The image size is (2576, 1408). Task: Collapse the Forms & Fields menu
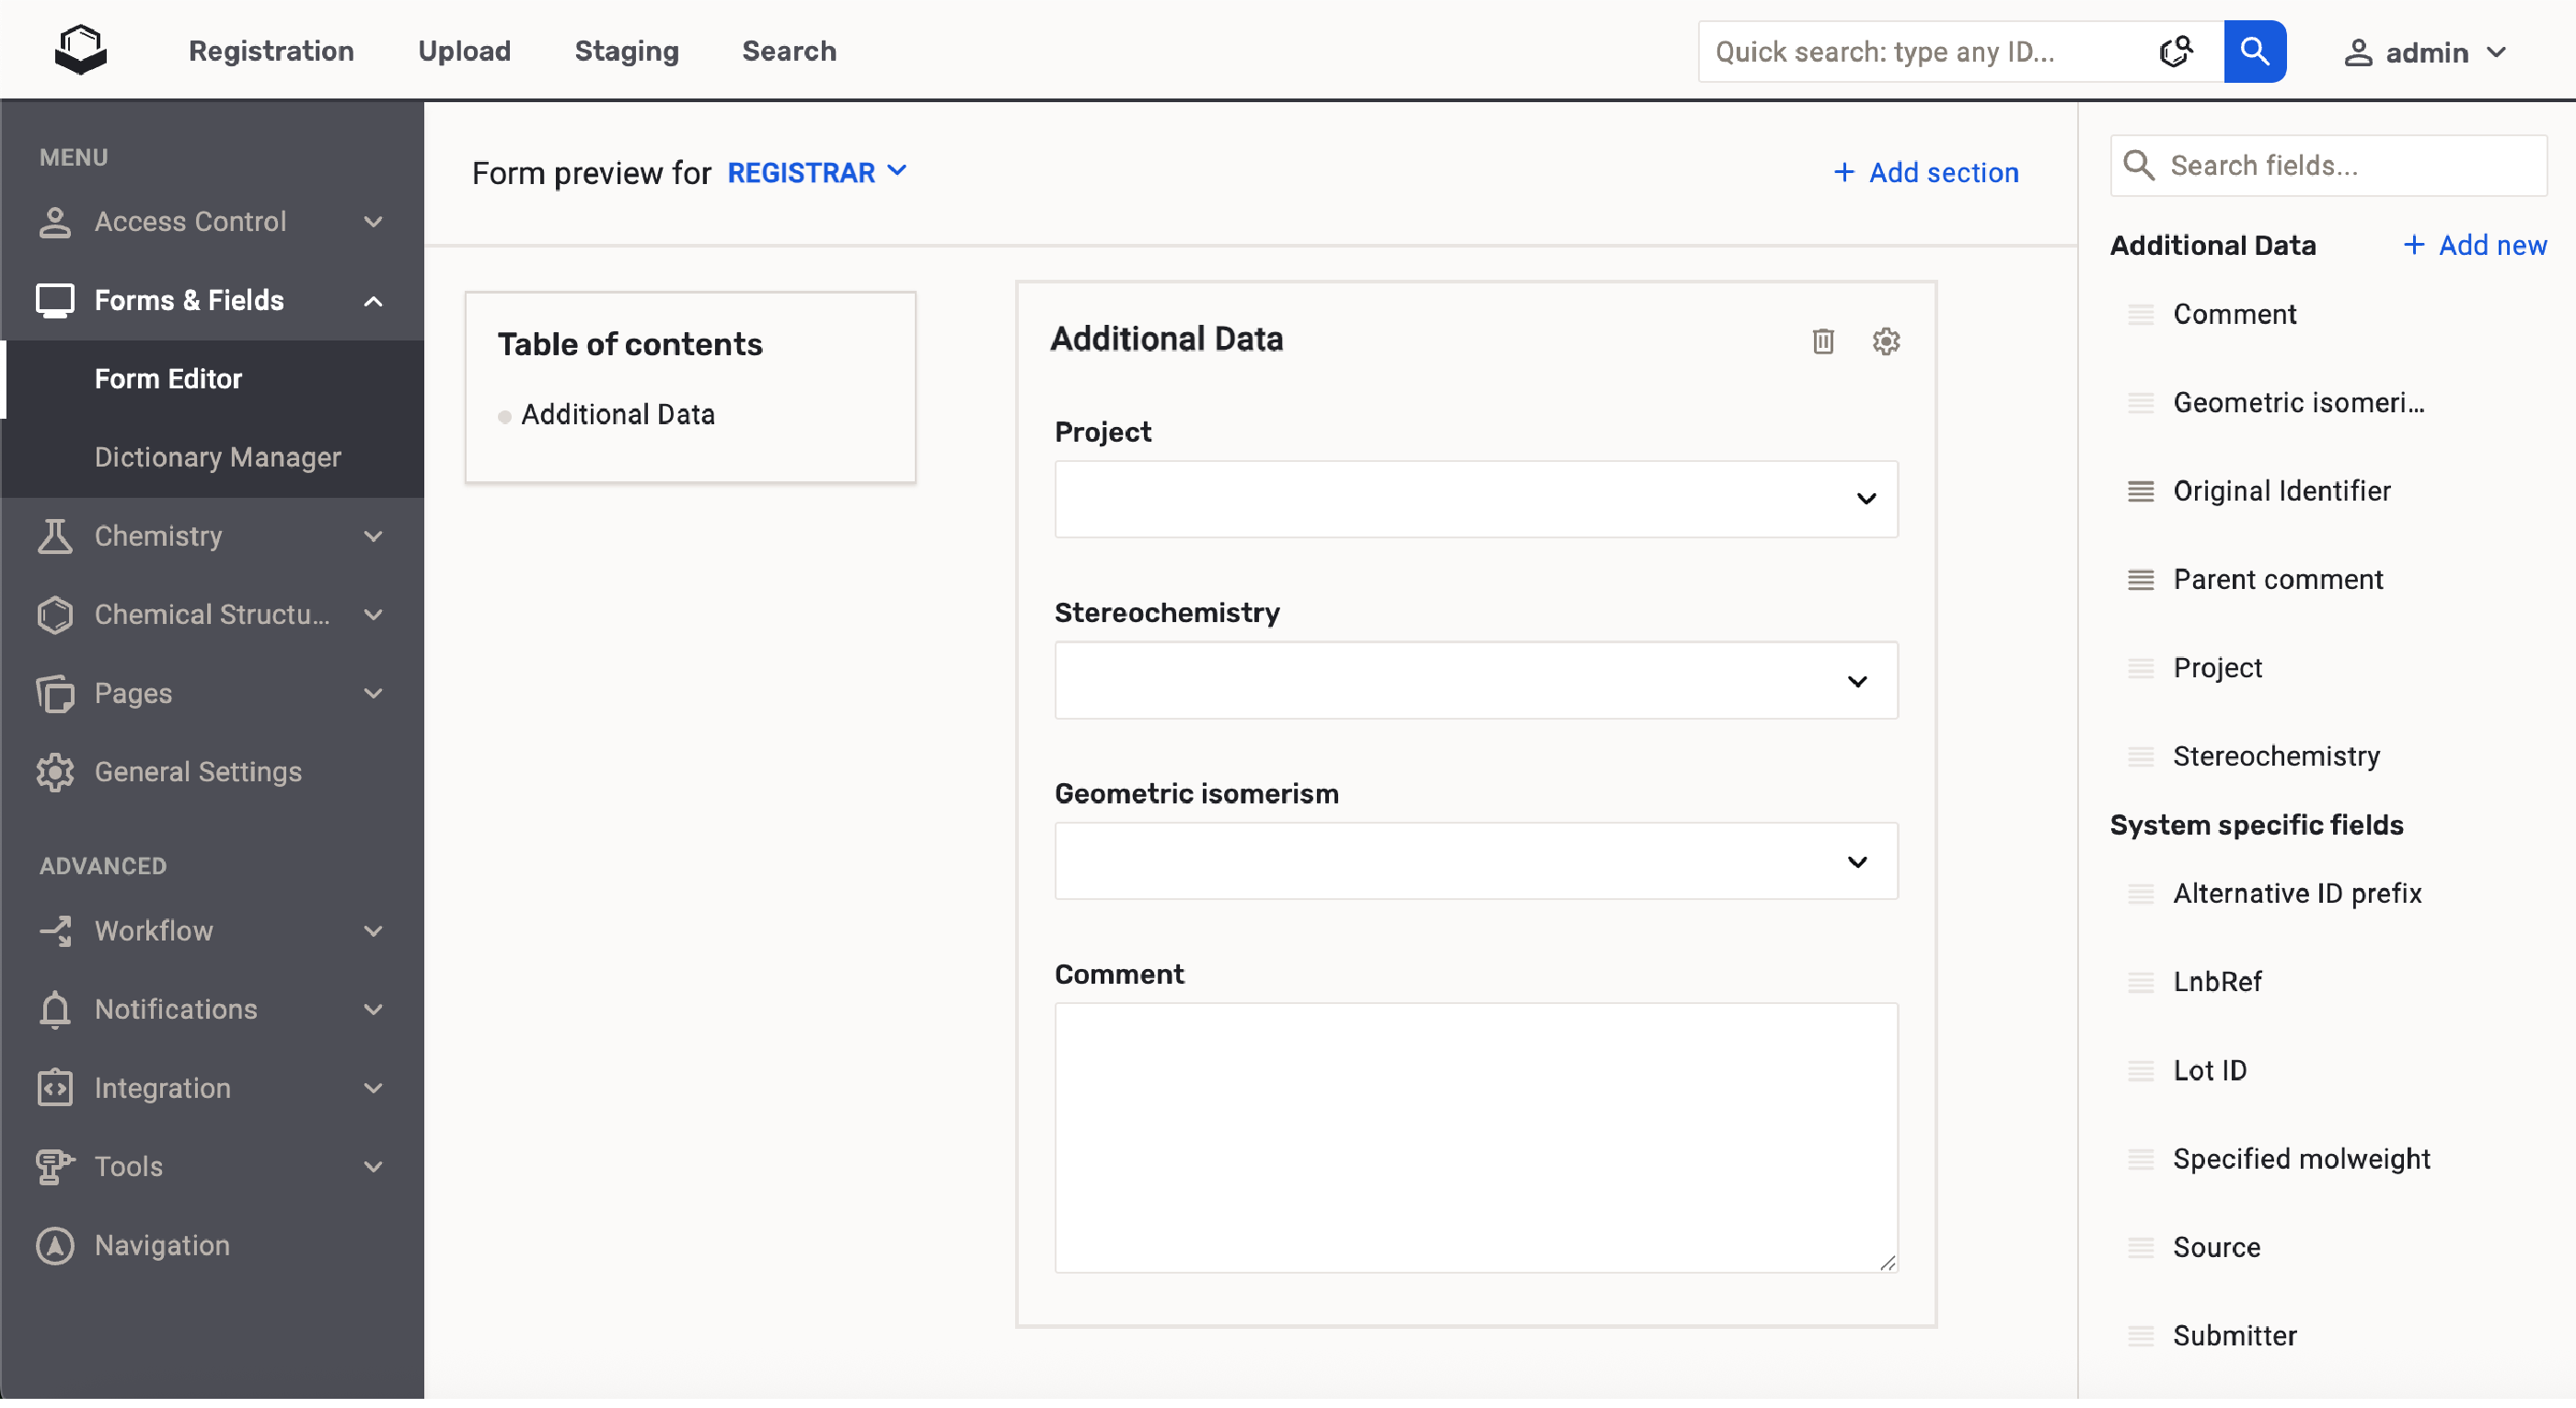coord(373,301)
